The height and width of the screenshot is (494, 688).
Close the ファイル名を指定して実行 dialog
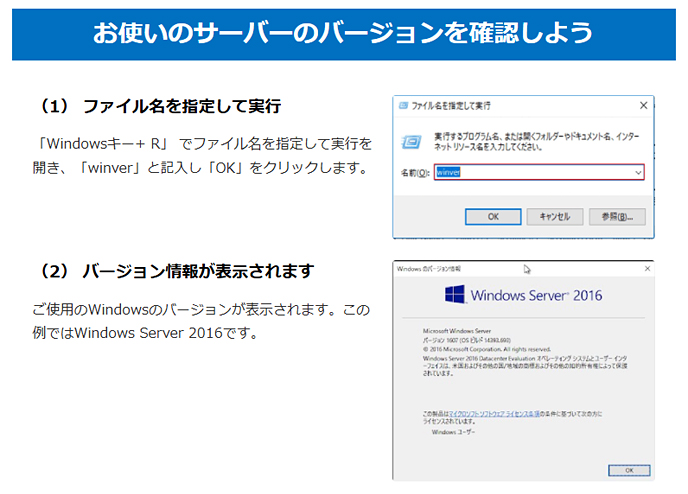click(x=642, y=105)
